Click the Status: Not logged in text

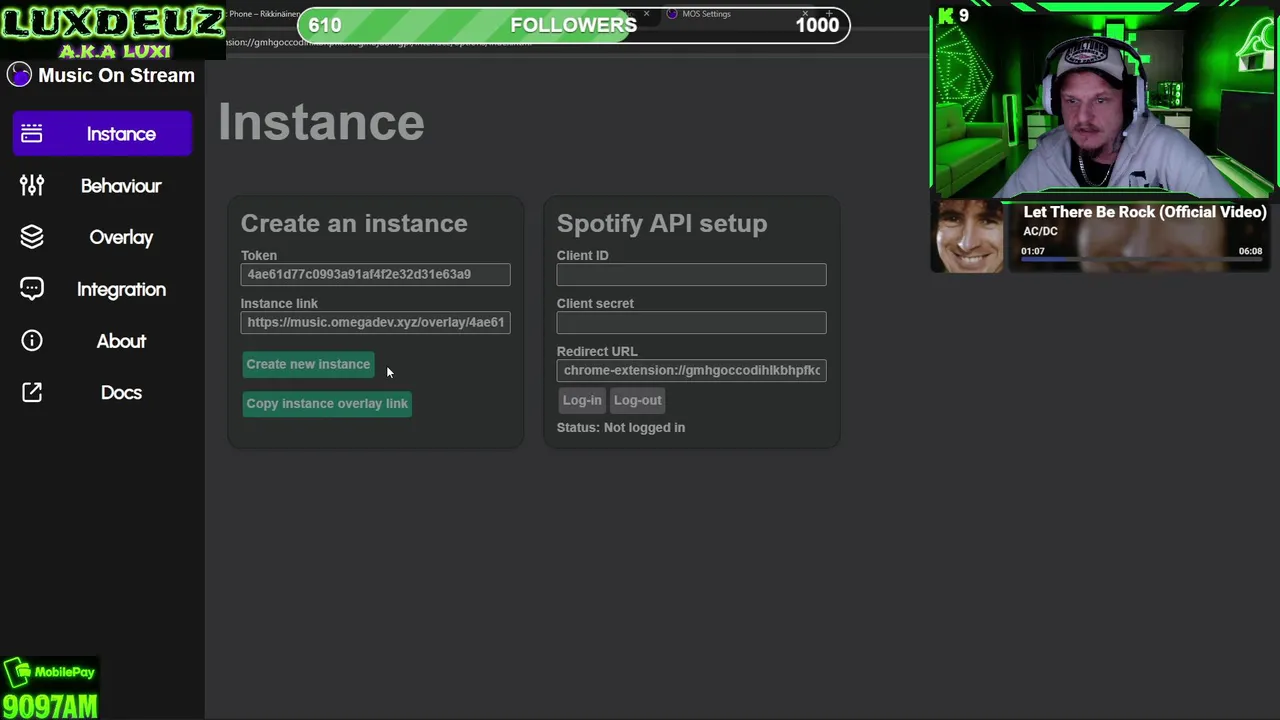[621, 427]
